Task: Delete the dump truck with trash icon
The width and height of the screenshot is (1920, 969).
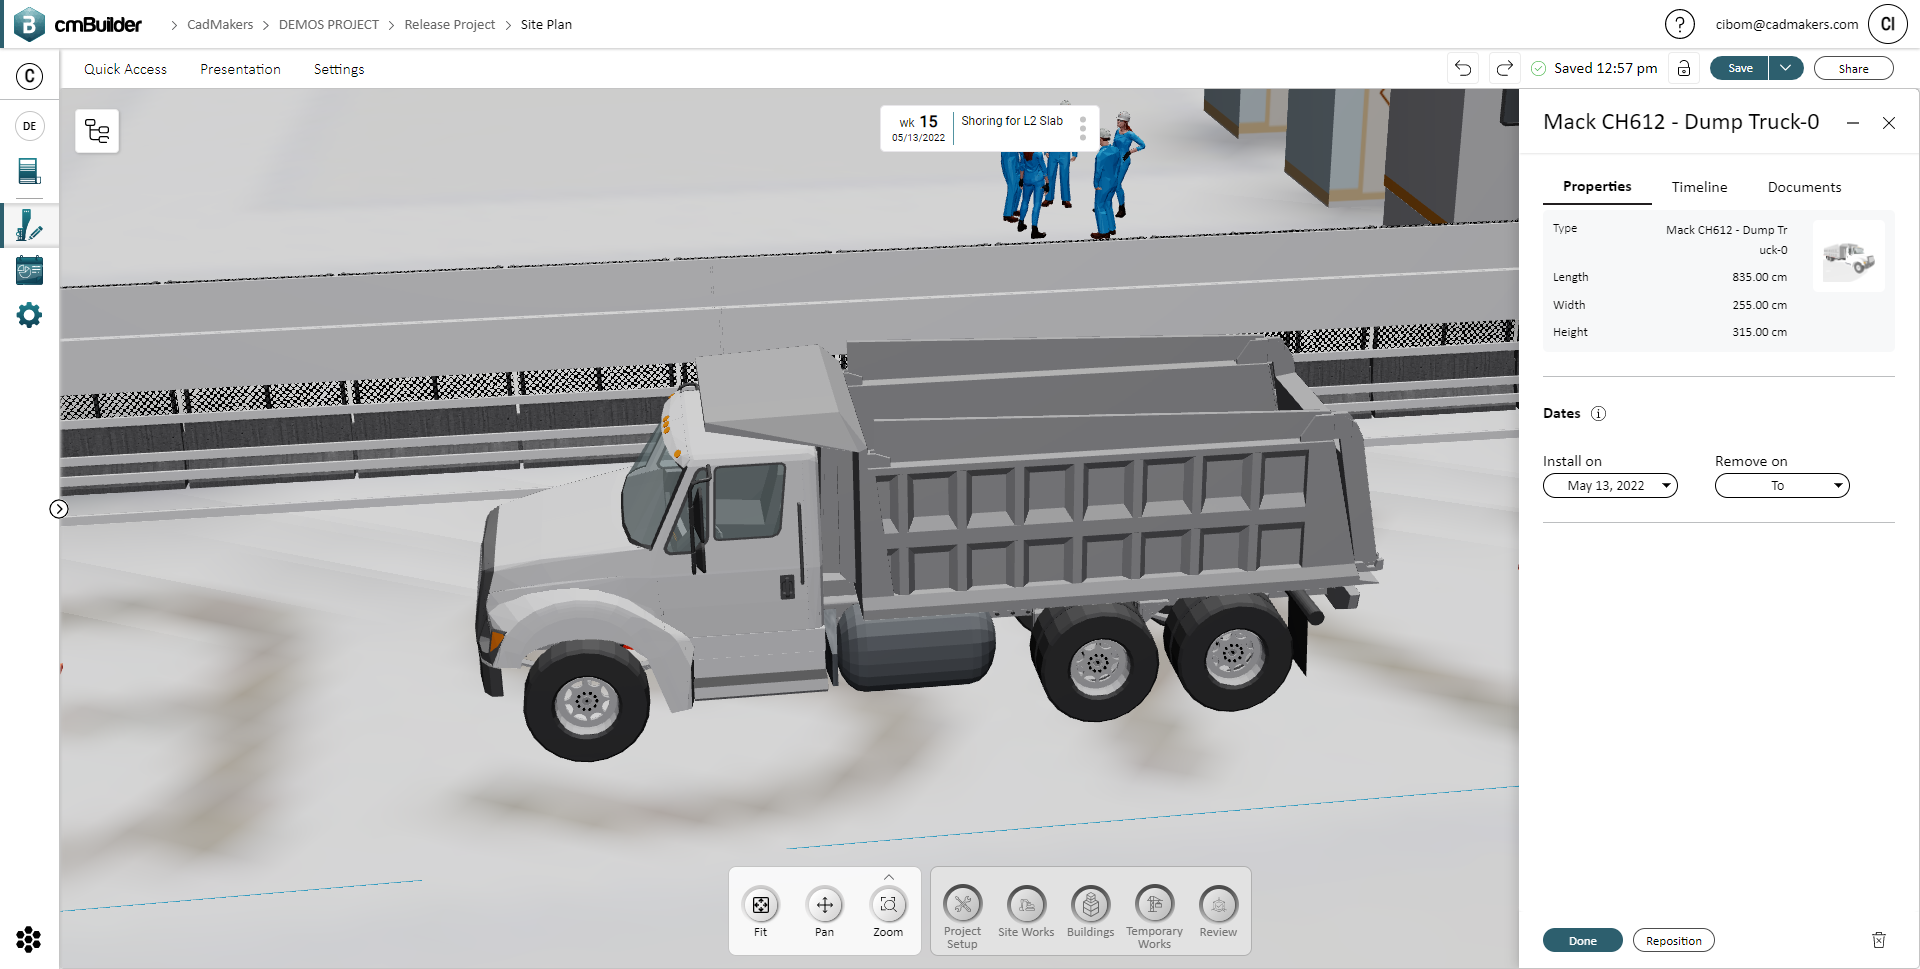Action: (1879, 940)
